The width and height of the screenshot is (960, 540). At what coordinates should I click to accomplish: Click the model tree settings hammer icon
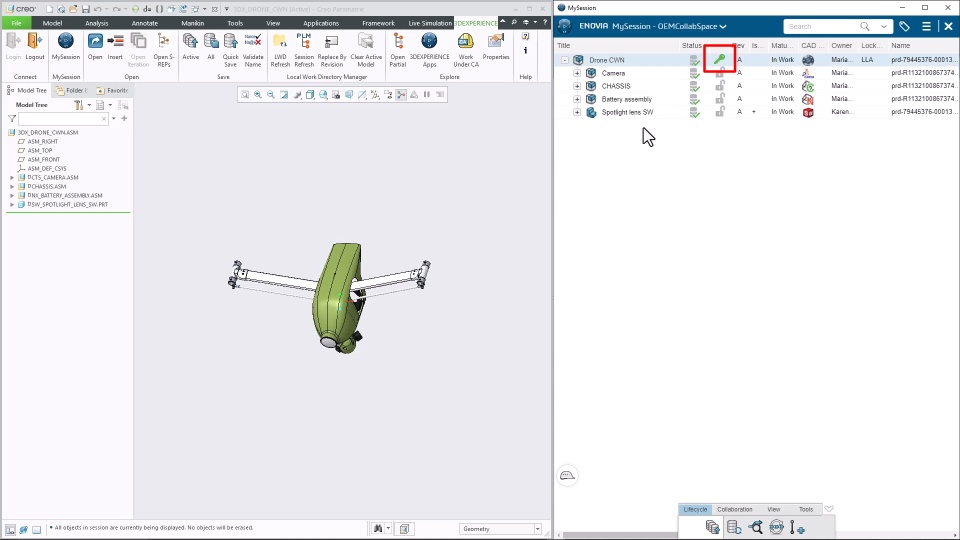click(x=78, y=105)
